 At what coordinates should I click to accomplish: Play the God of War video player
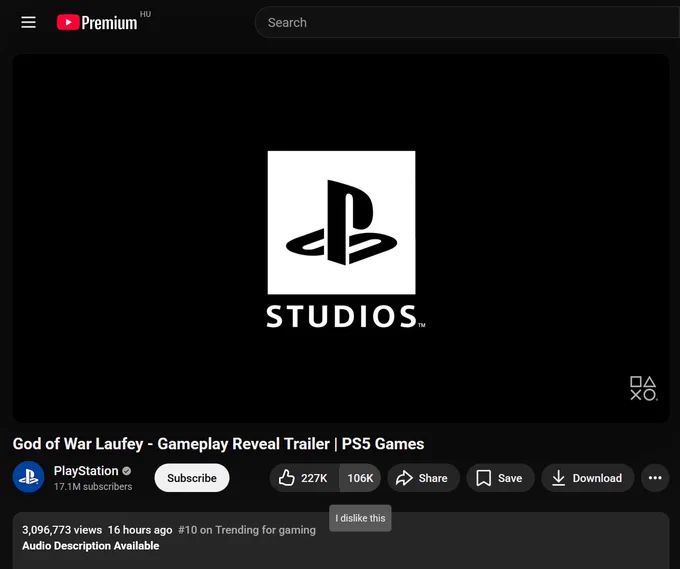point(341,238)
